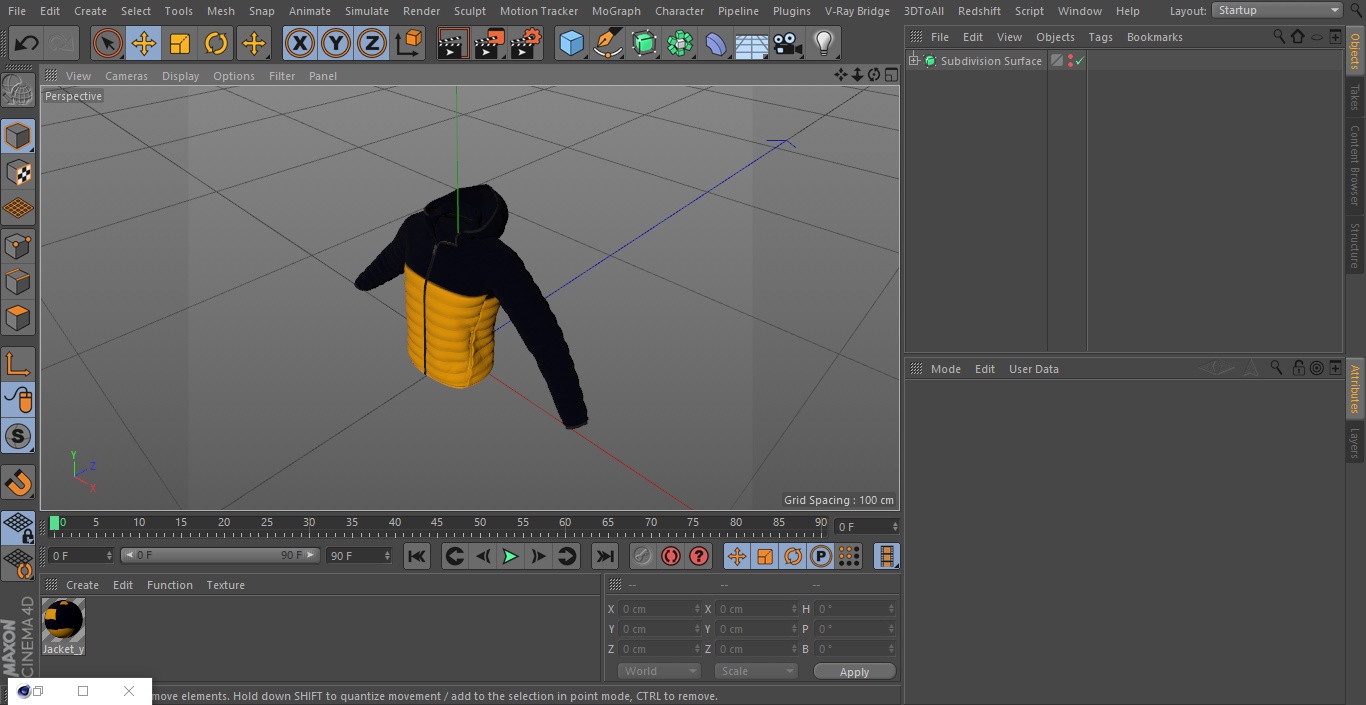Screen dimensions: 1366x705
Task: Lock the Attribute Manager element
Action: [1298, 368]
